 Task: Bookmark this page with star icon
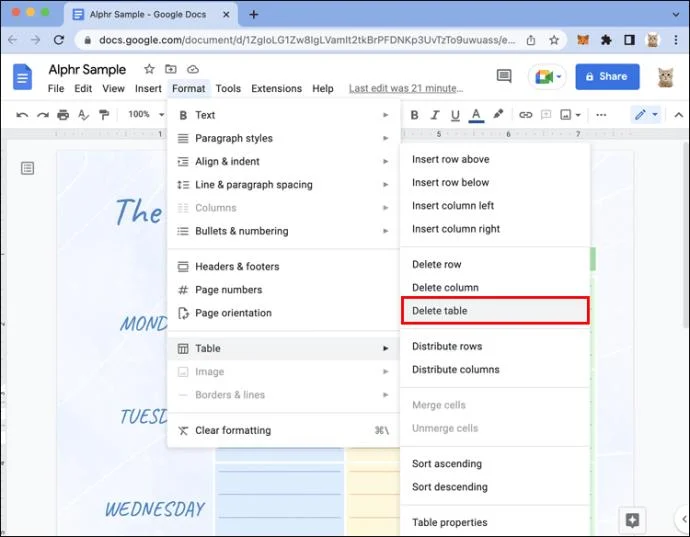[554, 40]
